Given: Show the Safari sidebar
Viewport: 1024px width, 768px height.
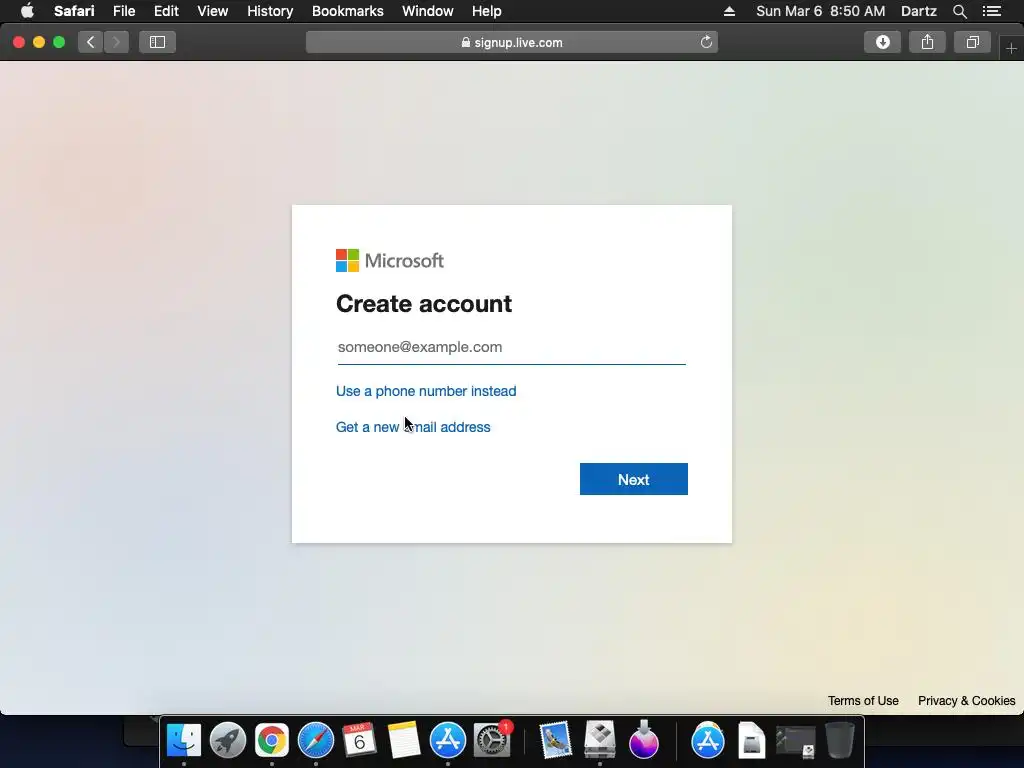Looking at the screenshot, I should click(157, 42).
